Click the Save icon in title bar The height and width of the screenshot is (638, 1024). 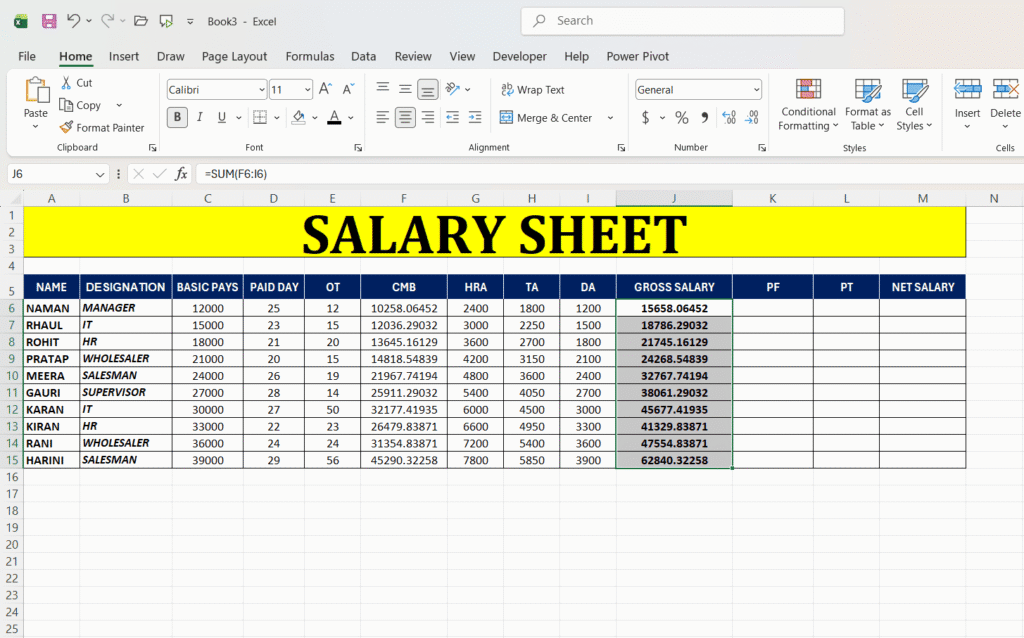point(49,21)
